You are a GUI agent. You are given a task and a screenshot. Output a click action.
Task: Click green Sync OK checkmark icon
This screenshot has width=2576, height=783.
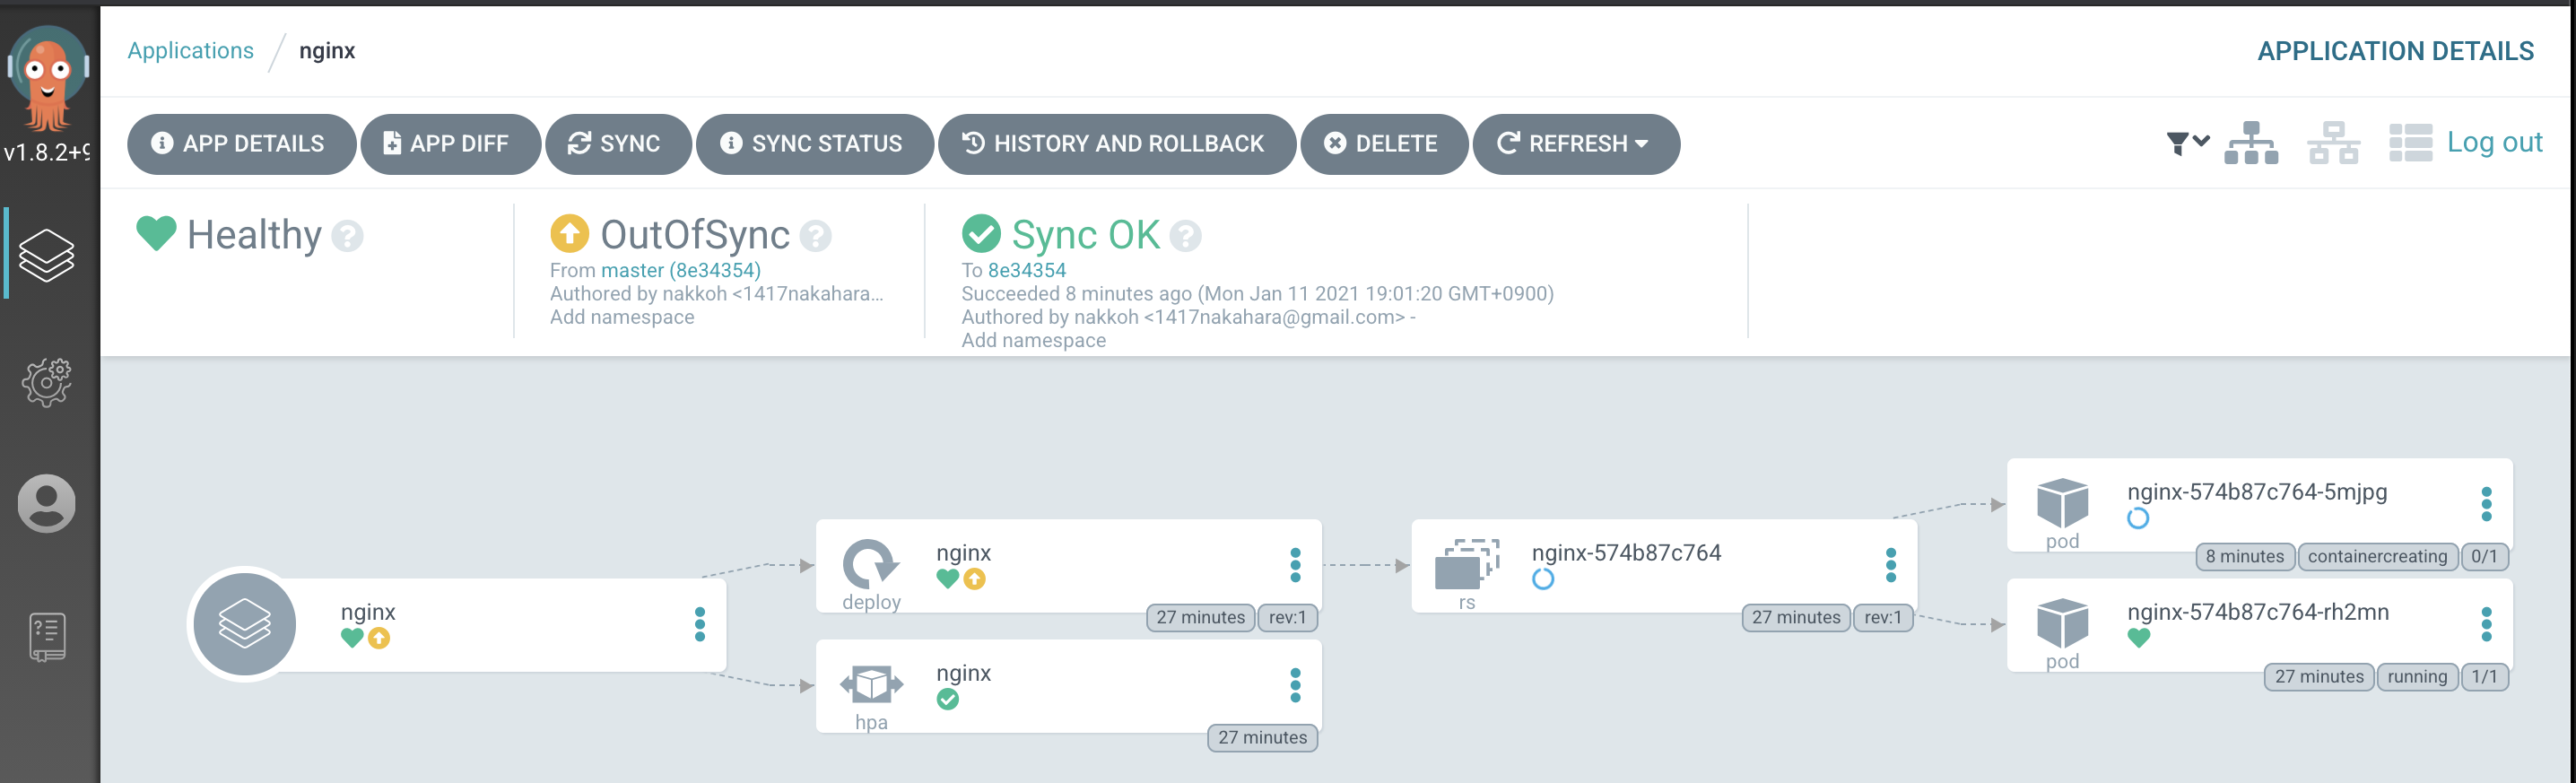981,233
